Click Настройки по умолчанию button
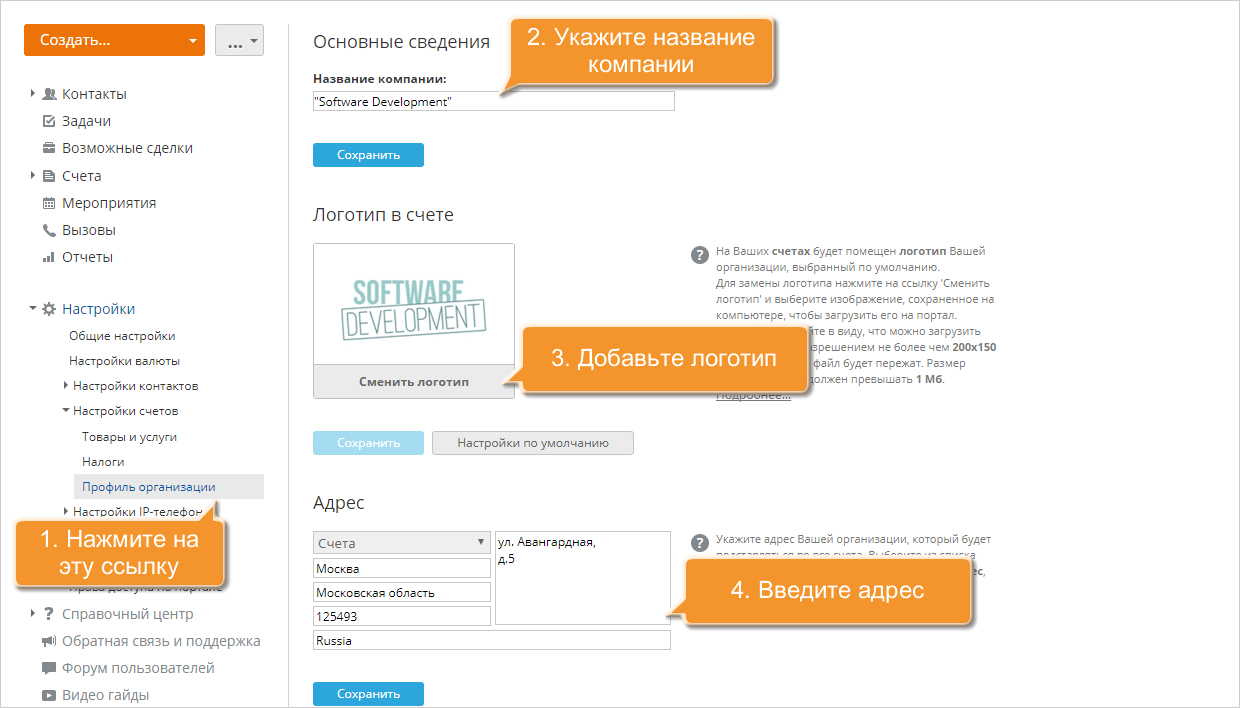This screenshot has height=708, width=1240. (x=532, y=443)
